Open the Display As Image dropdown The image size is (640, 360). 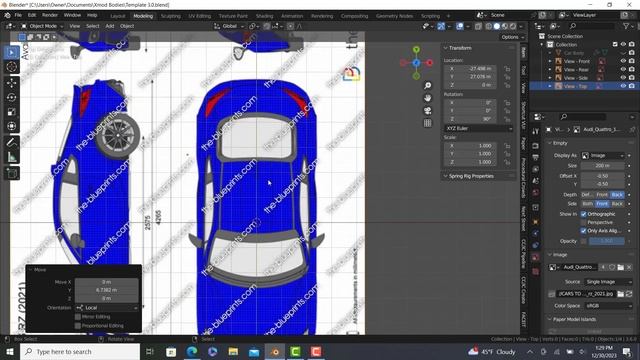(x=602, y=156)
